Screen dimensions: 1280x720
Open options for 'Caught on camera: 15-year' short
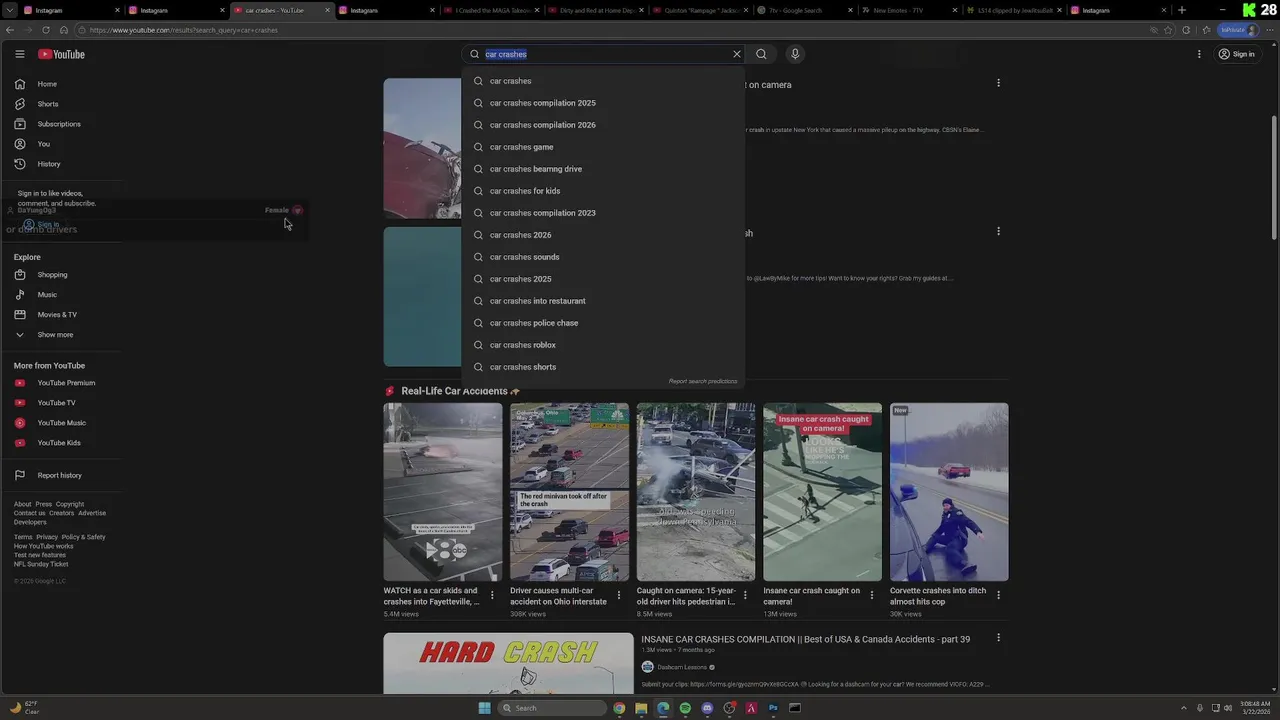[745, 595]
